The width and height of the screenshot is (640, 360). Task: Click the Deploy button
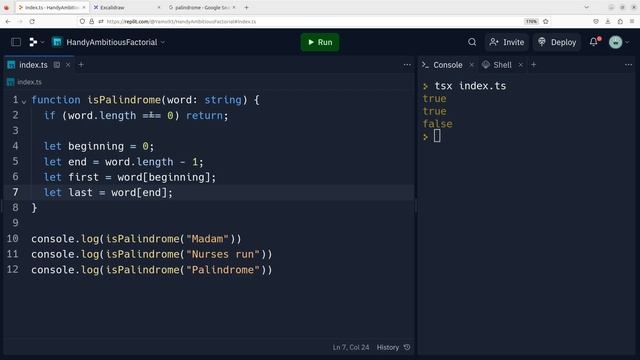557,42
